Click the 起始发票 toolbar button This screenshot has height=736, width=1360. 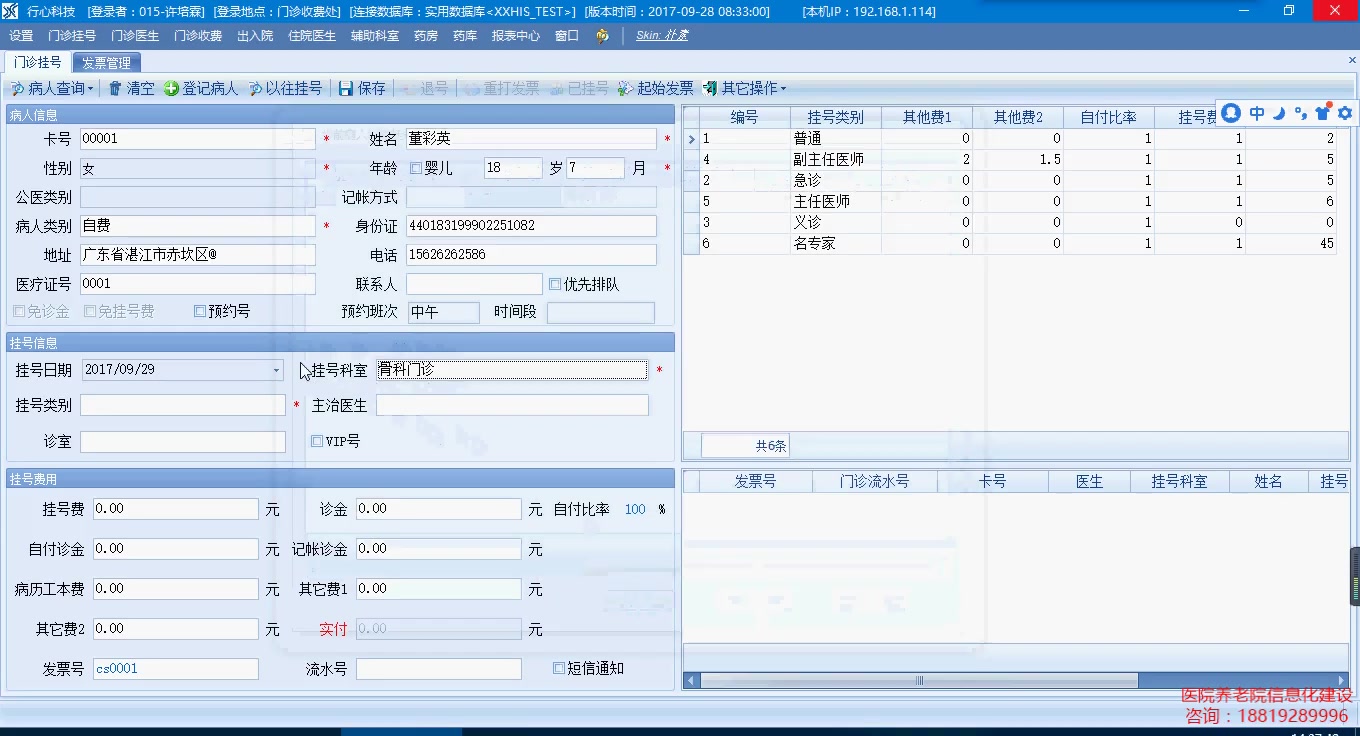pos(656,88)
